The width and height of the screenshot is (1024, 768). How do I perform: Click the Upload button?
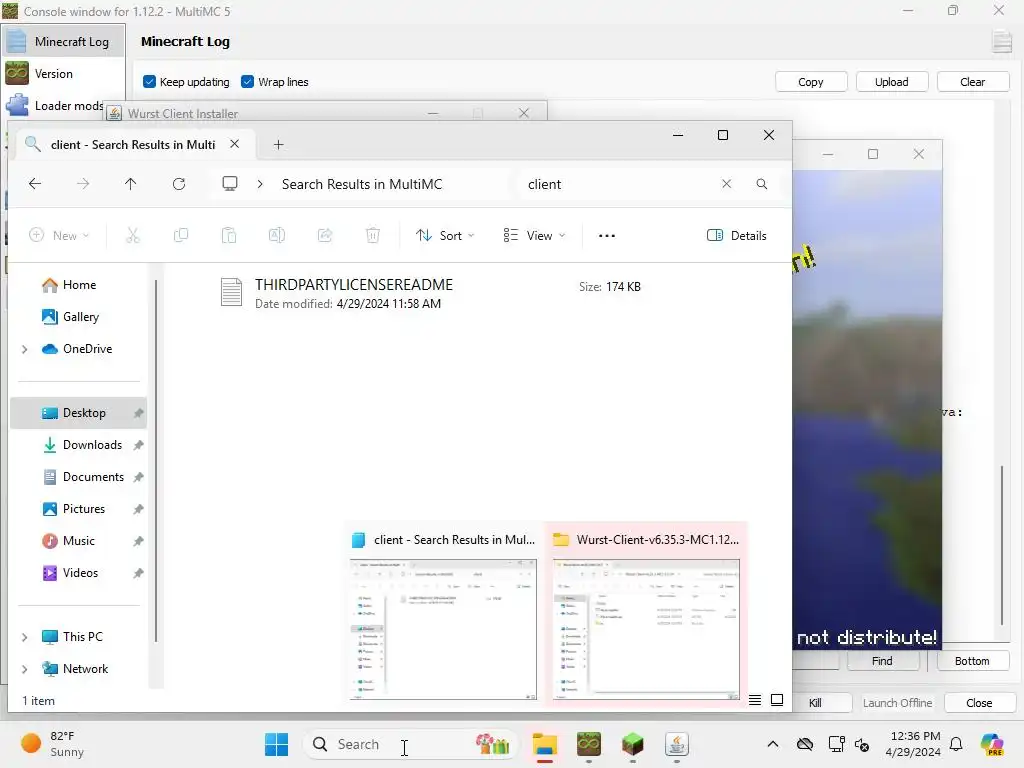pos(891,82)
